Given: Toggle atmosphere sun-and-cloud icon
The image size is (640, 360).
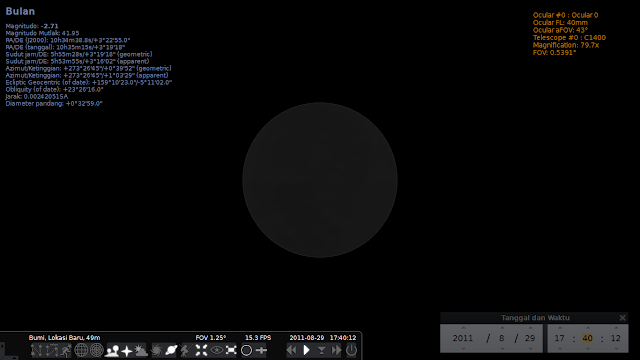Looking at the screenshot, I should click(x=141, y=350).
